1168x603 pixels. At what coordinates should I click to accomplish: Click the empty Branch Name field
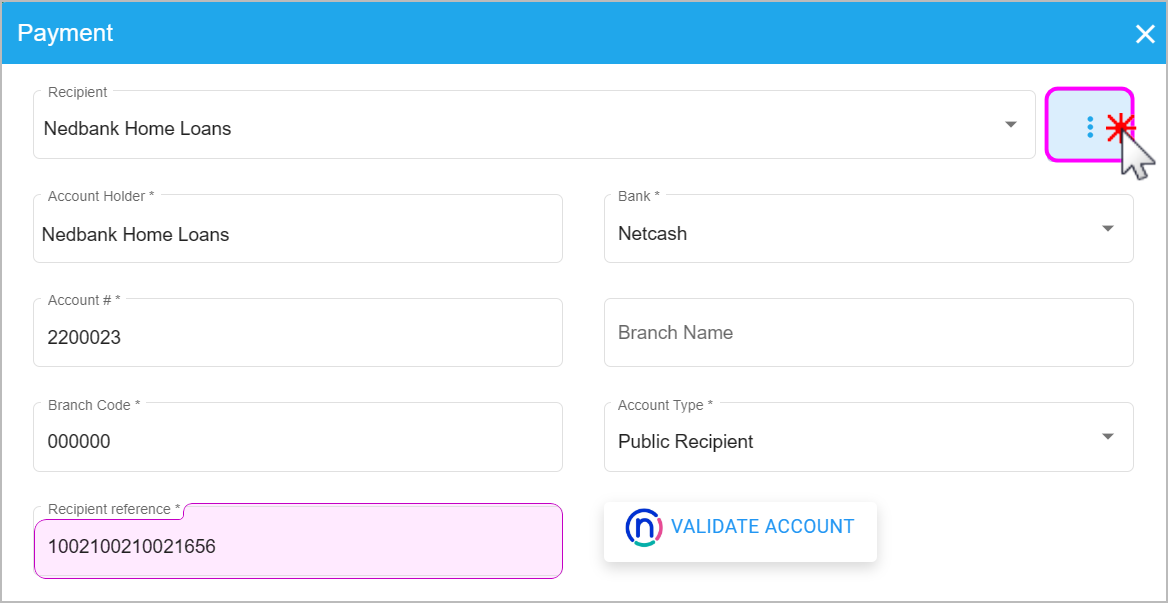click(x=869, y=333)
